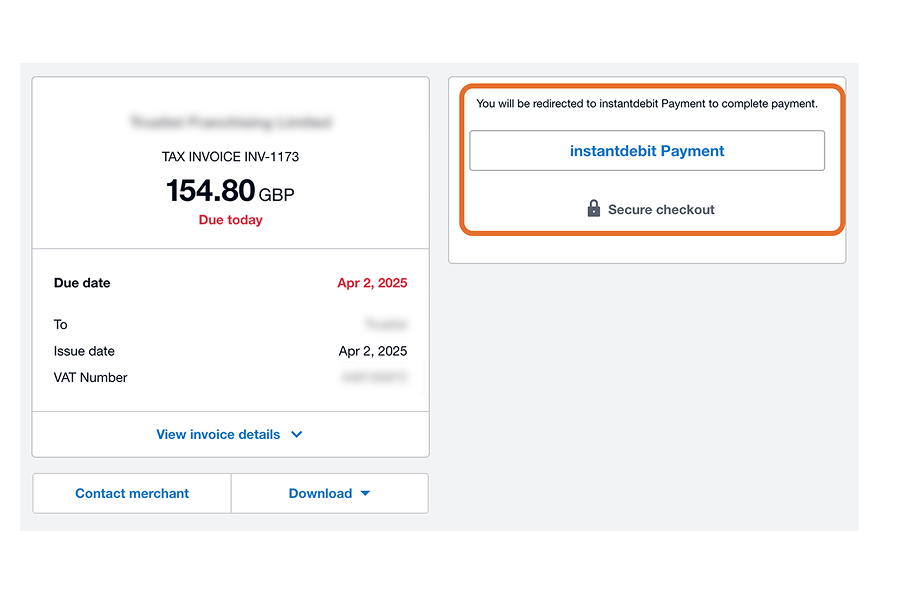Click the instantdebit Payment button
Image resolution: width=900 pixels, height=593 pixels.
[x=647, y=150]
